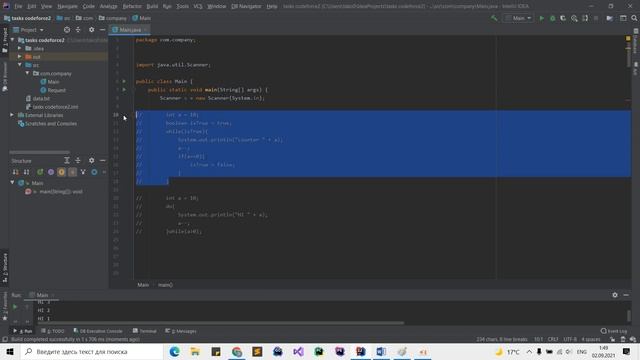
Task: Toggle Show Fields in Structure toolbar
Action: 51,172
